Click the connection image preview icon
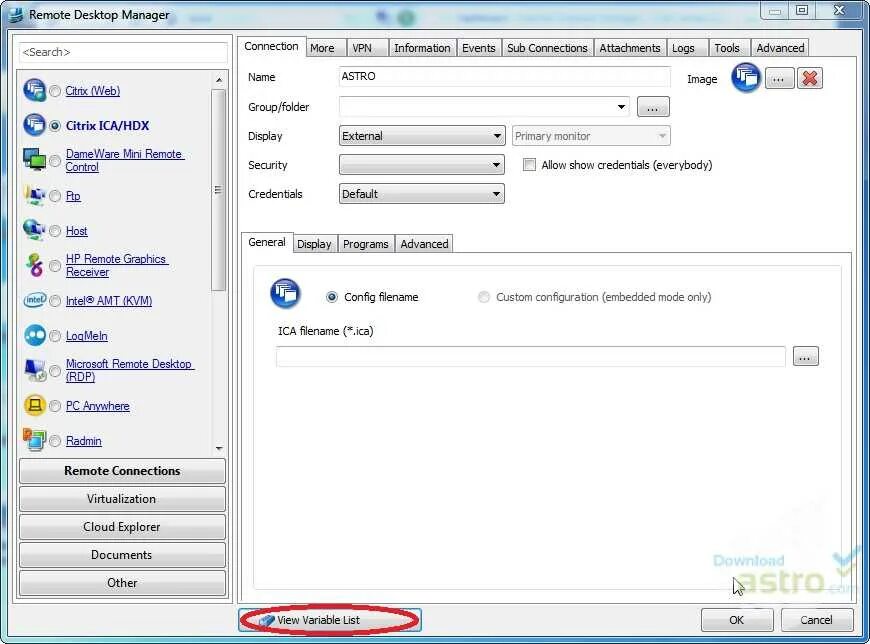This screenshot has width=870, height=644. coord(745,78)
